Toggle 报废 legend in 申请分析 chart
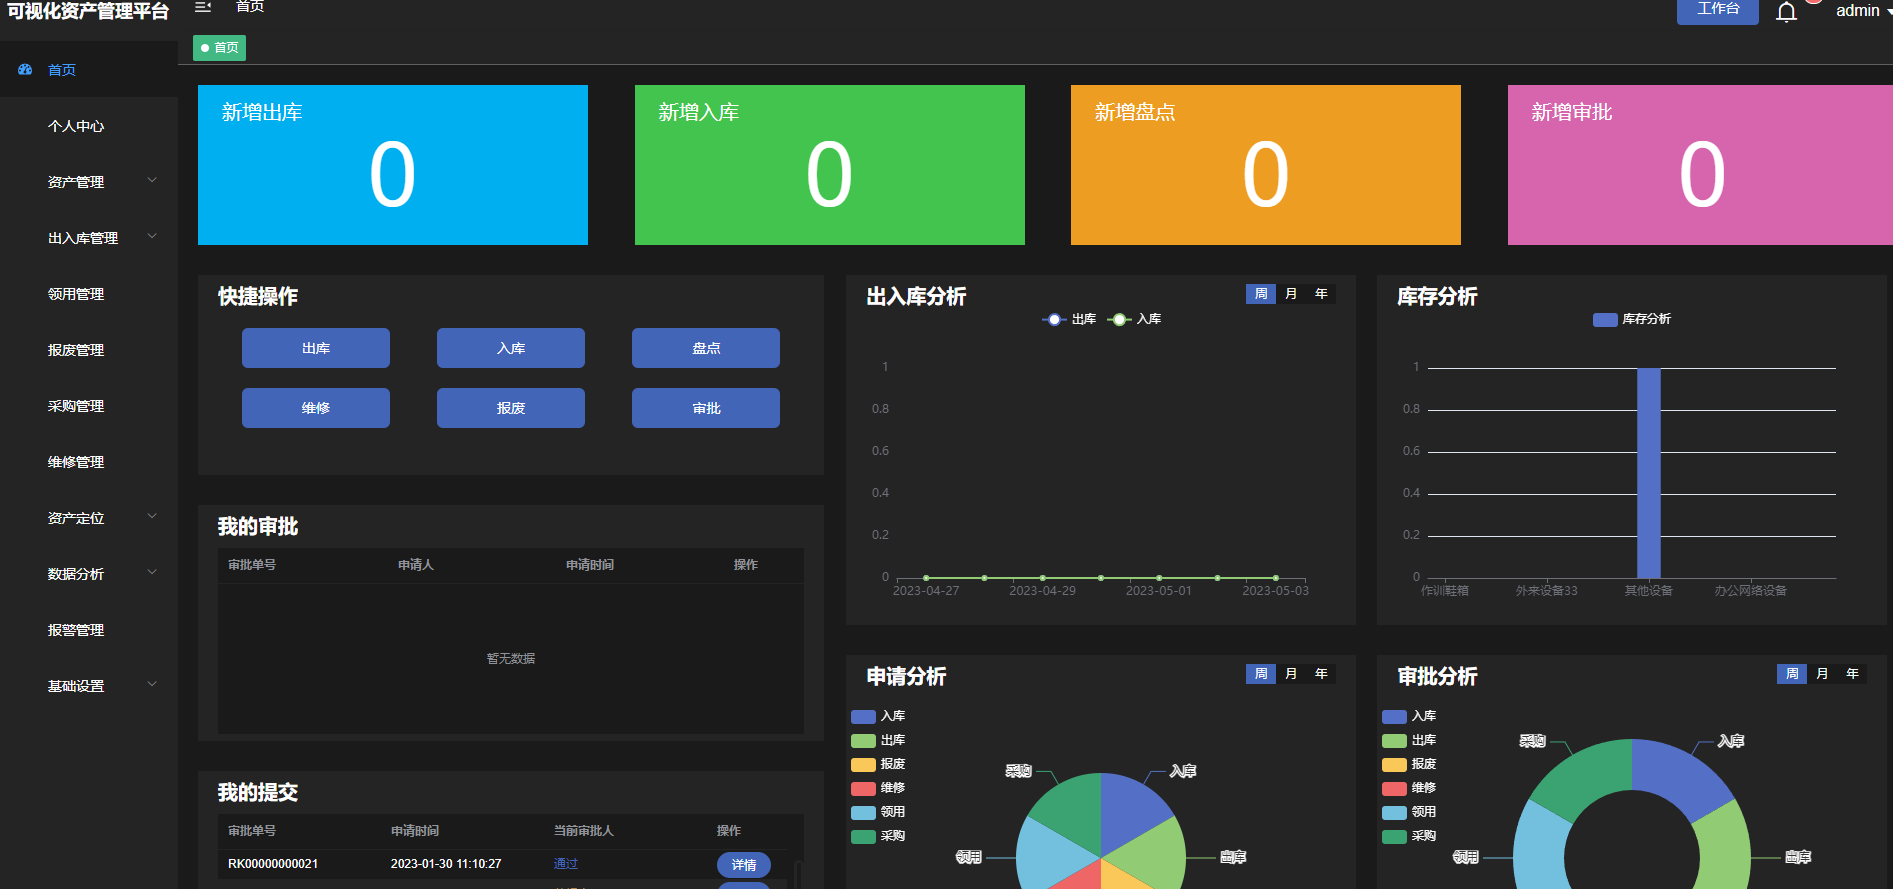 [x=878, y=764]
